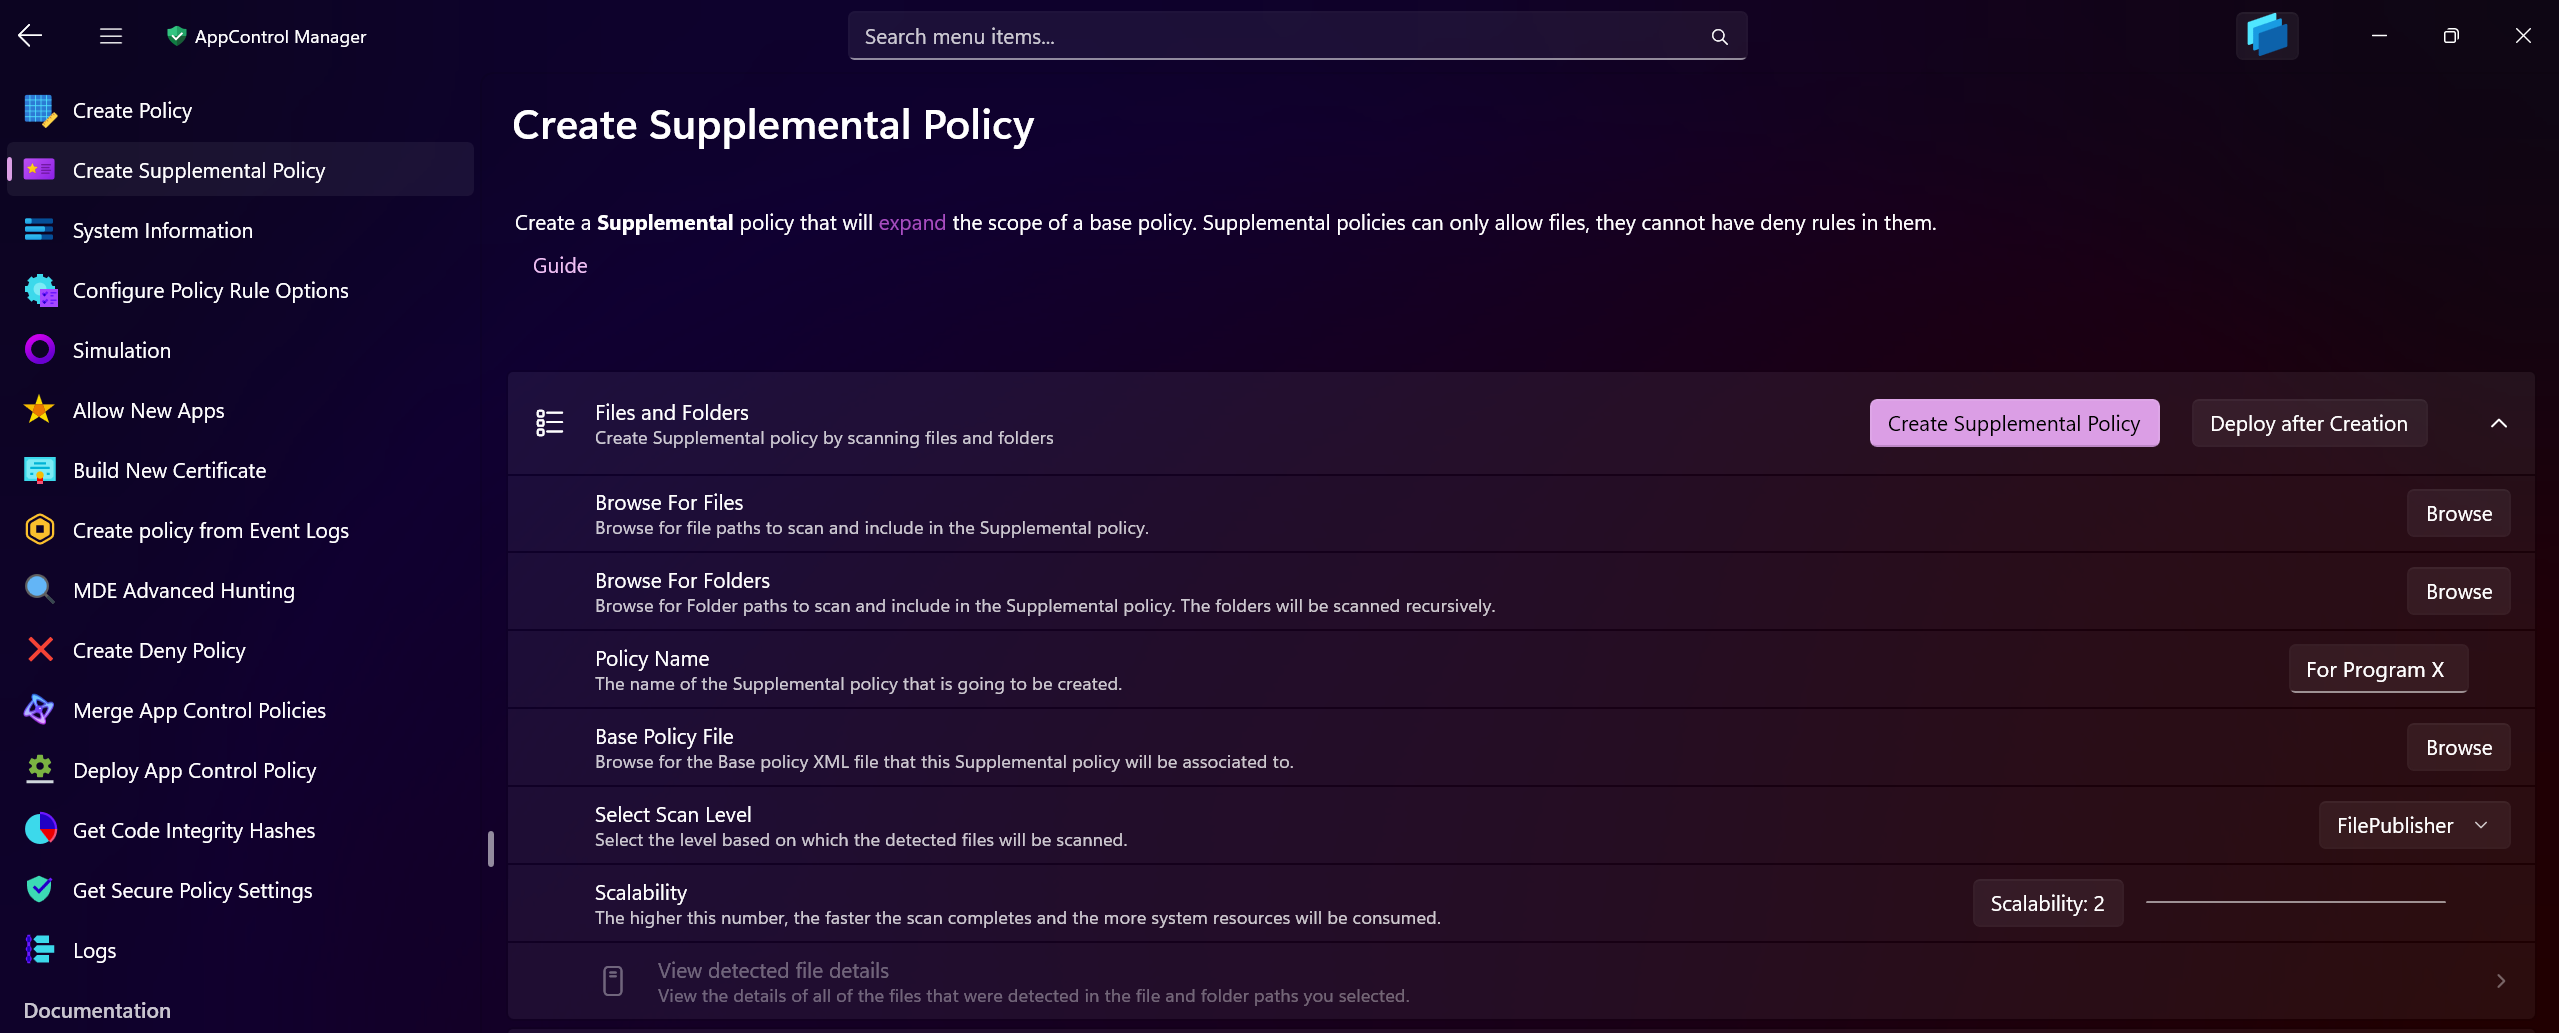Click the Configure Policy Rule Options gear icon
Image resolution: width=2559 pixels, height=1033 pixels.
point(40,290)
